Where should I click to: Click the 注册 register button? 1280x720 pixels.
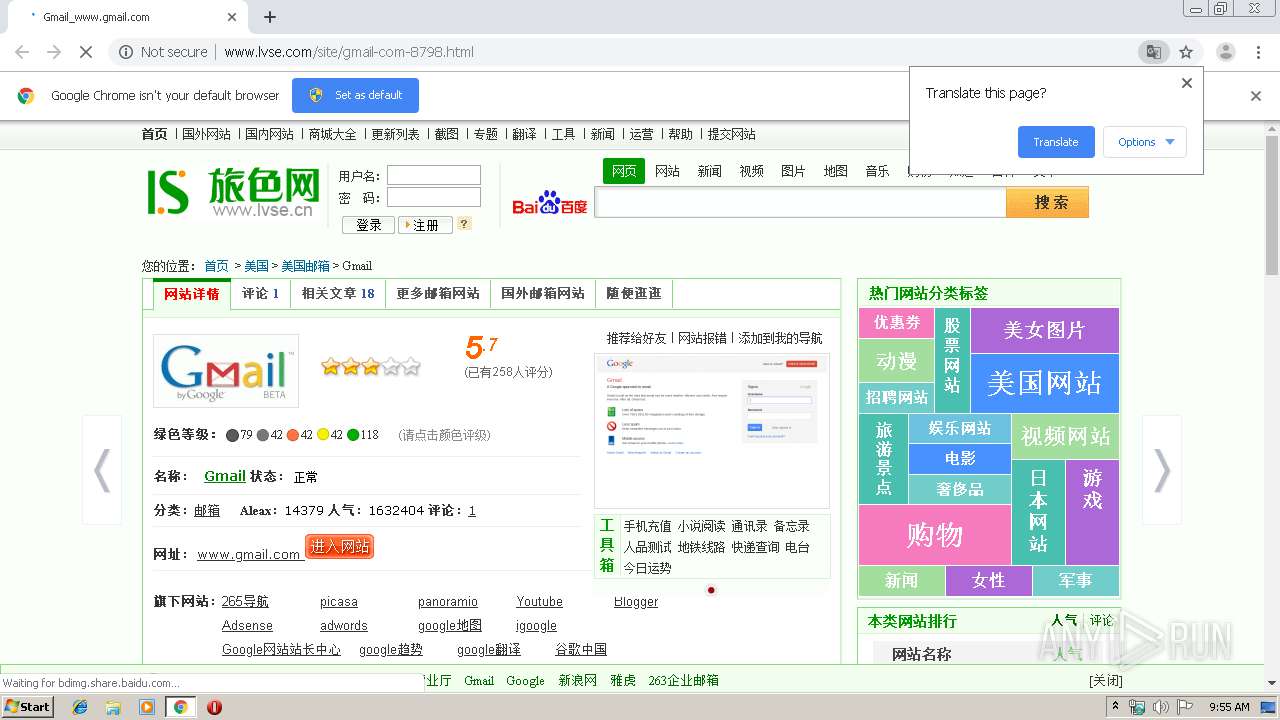(x=425, y=225)
